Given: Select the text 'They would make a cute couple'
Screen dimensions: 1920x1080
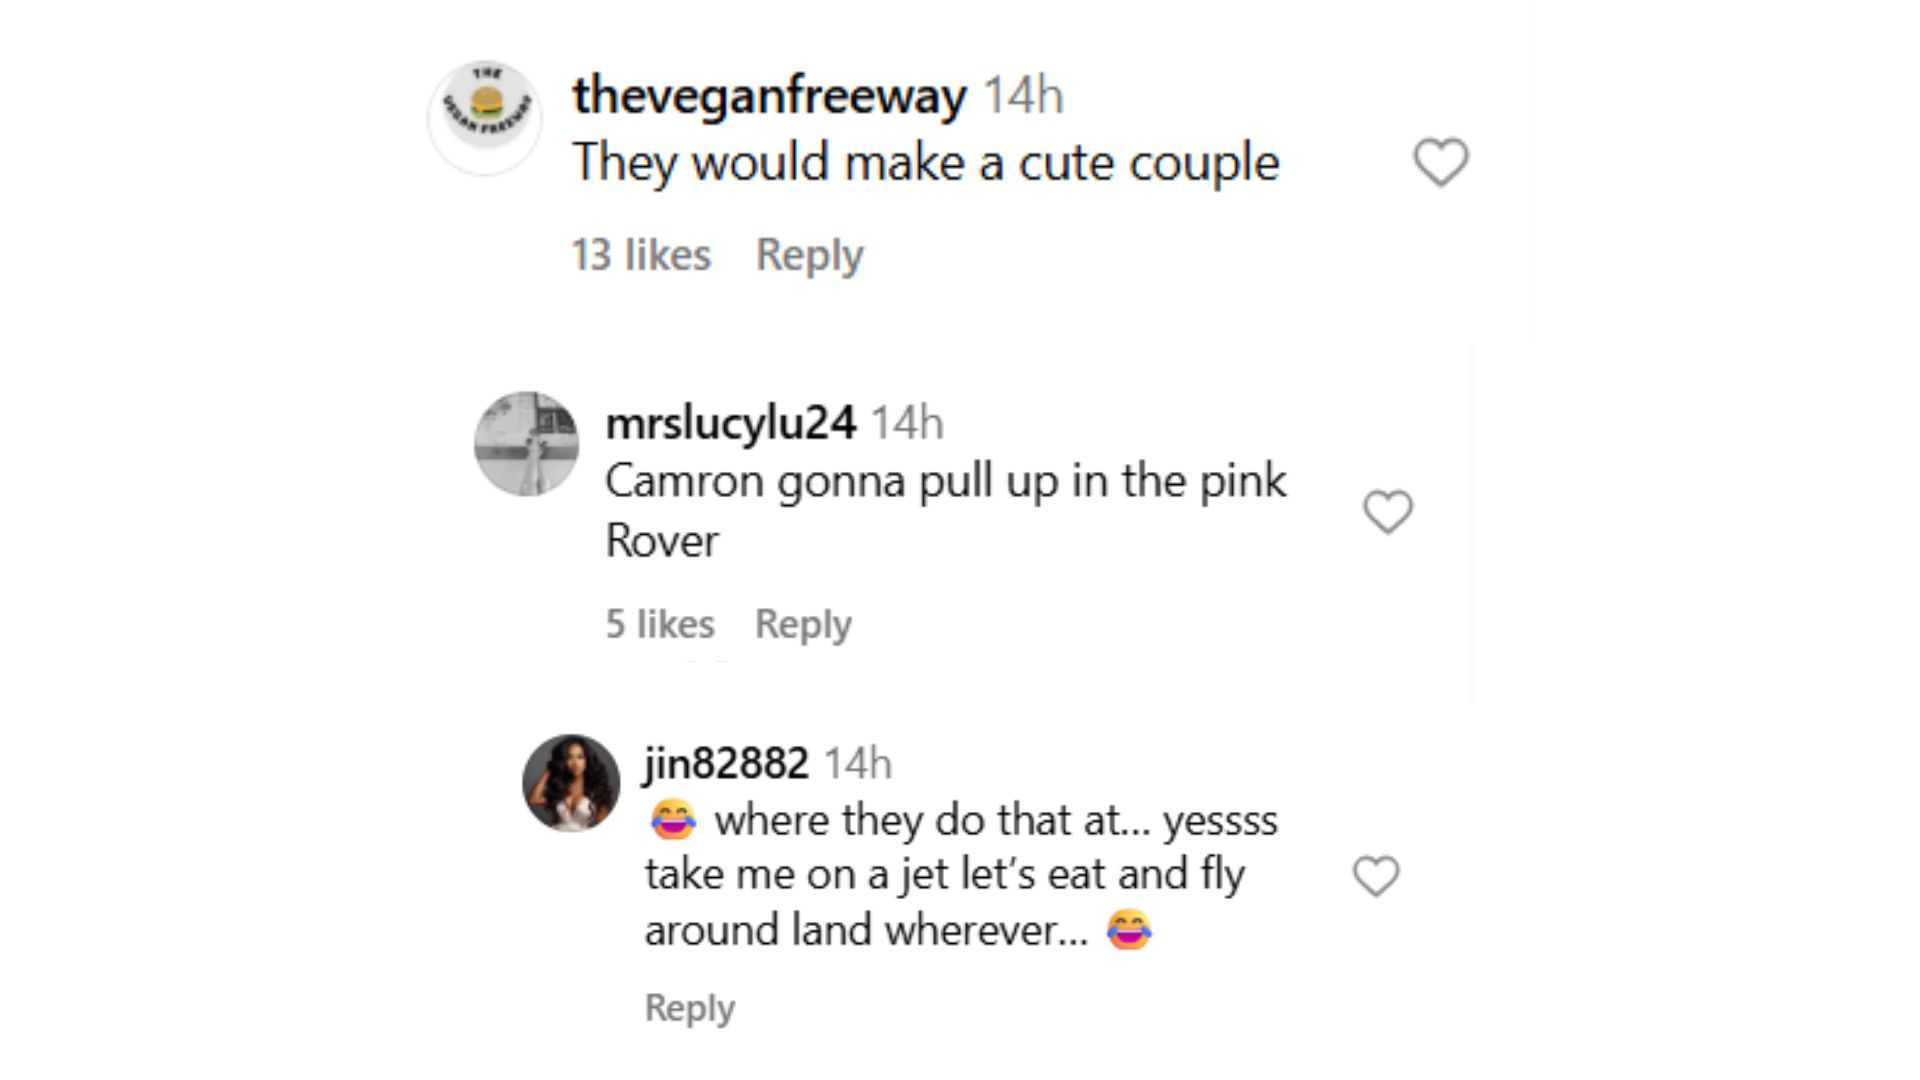Looking at the screenshot, I should 926,163.
